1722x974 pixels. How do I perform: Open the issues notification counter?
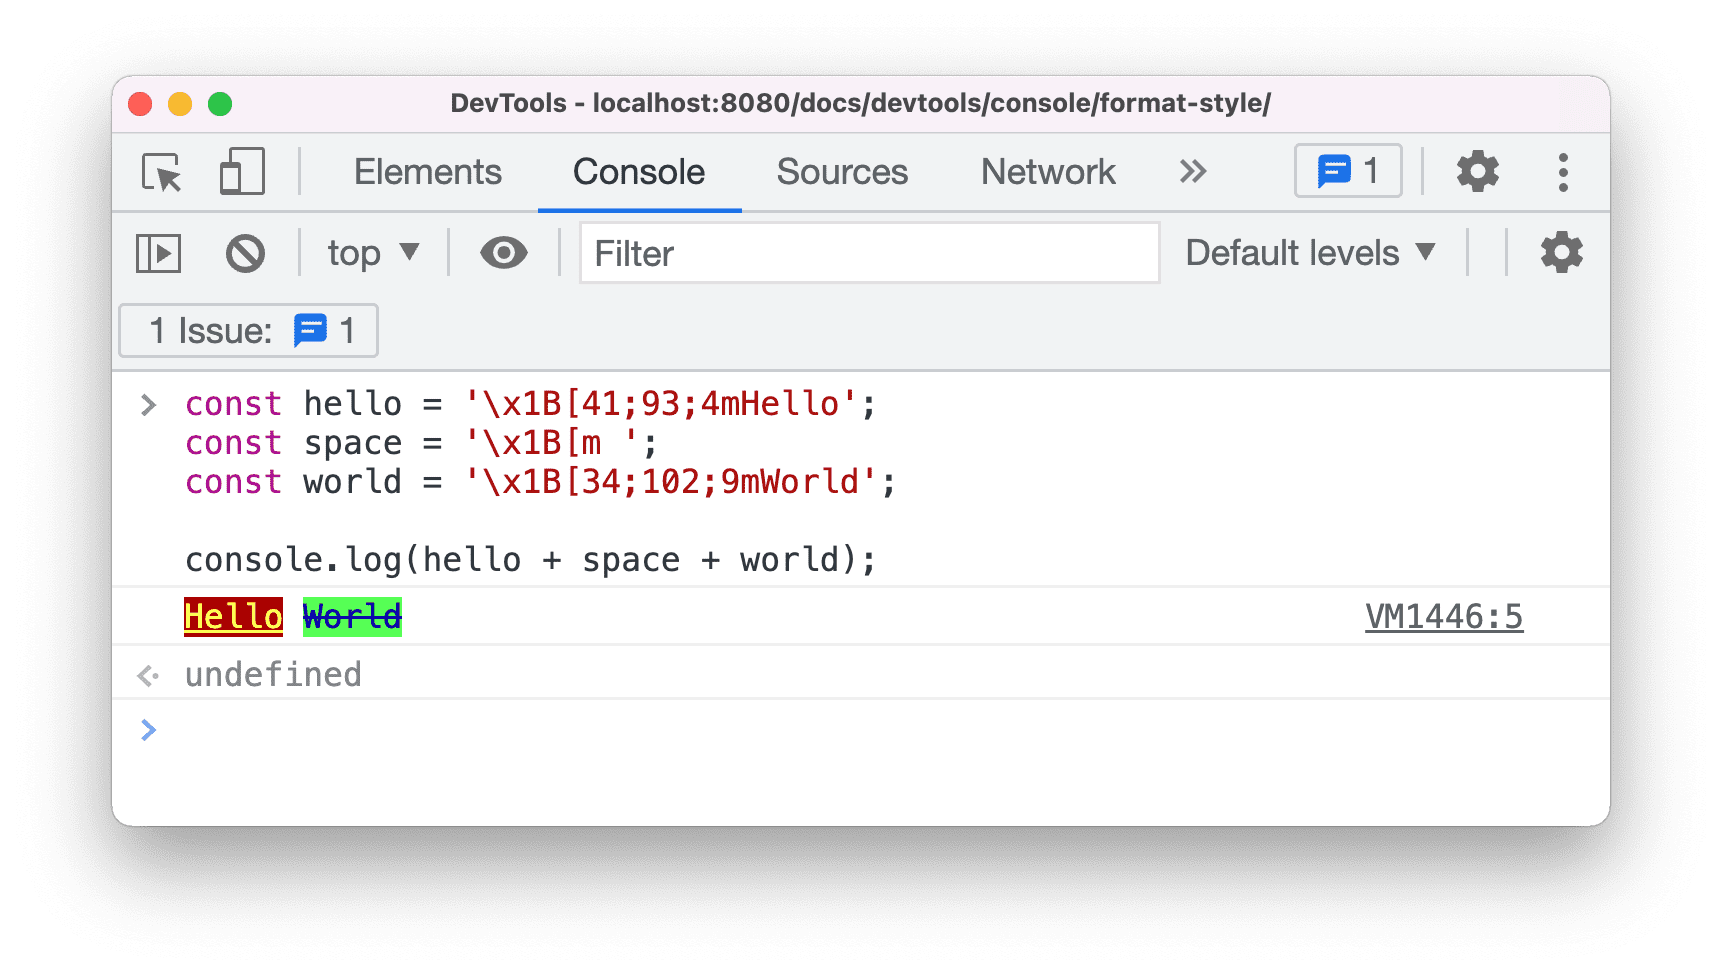[1348, 171]
